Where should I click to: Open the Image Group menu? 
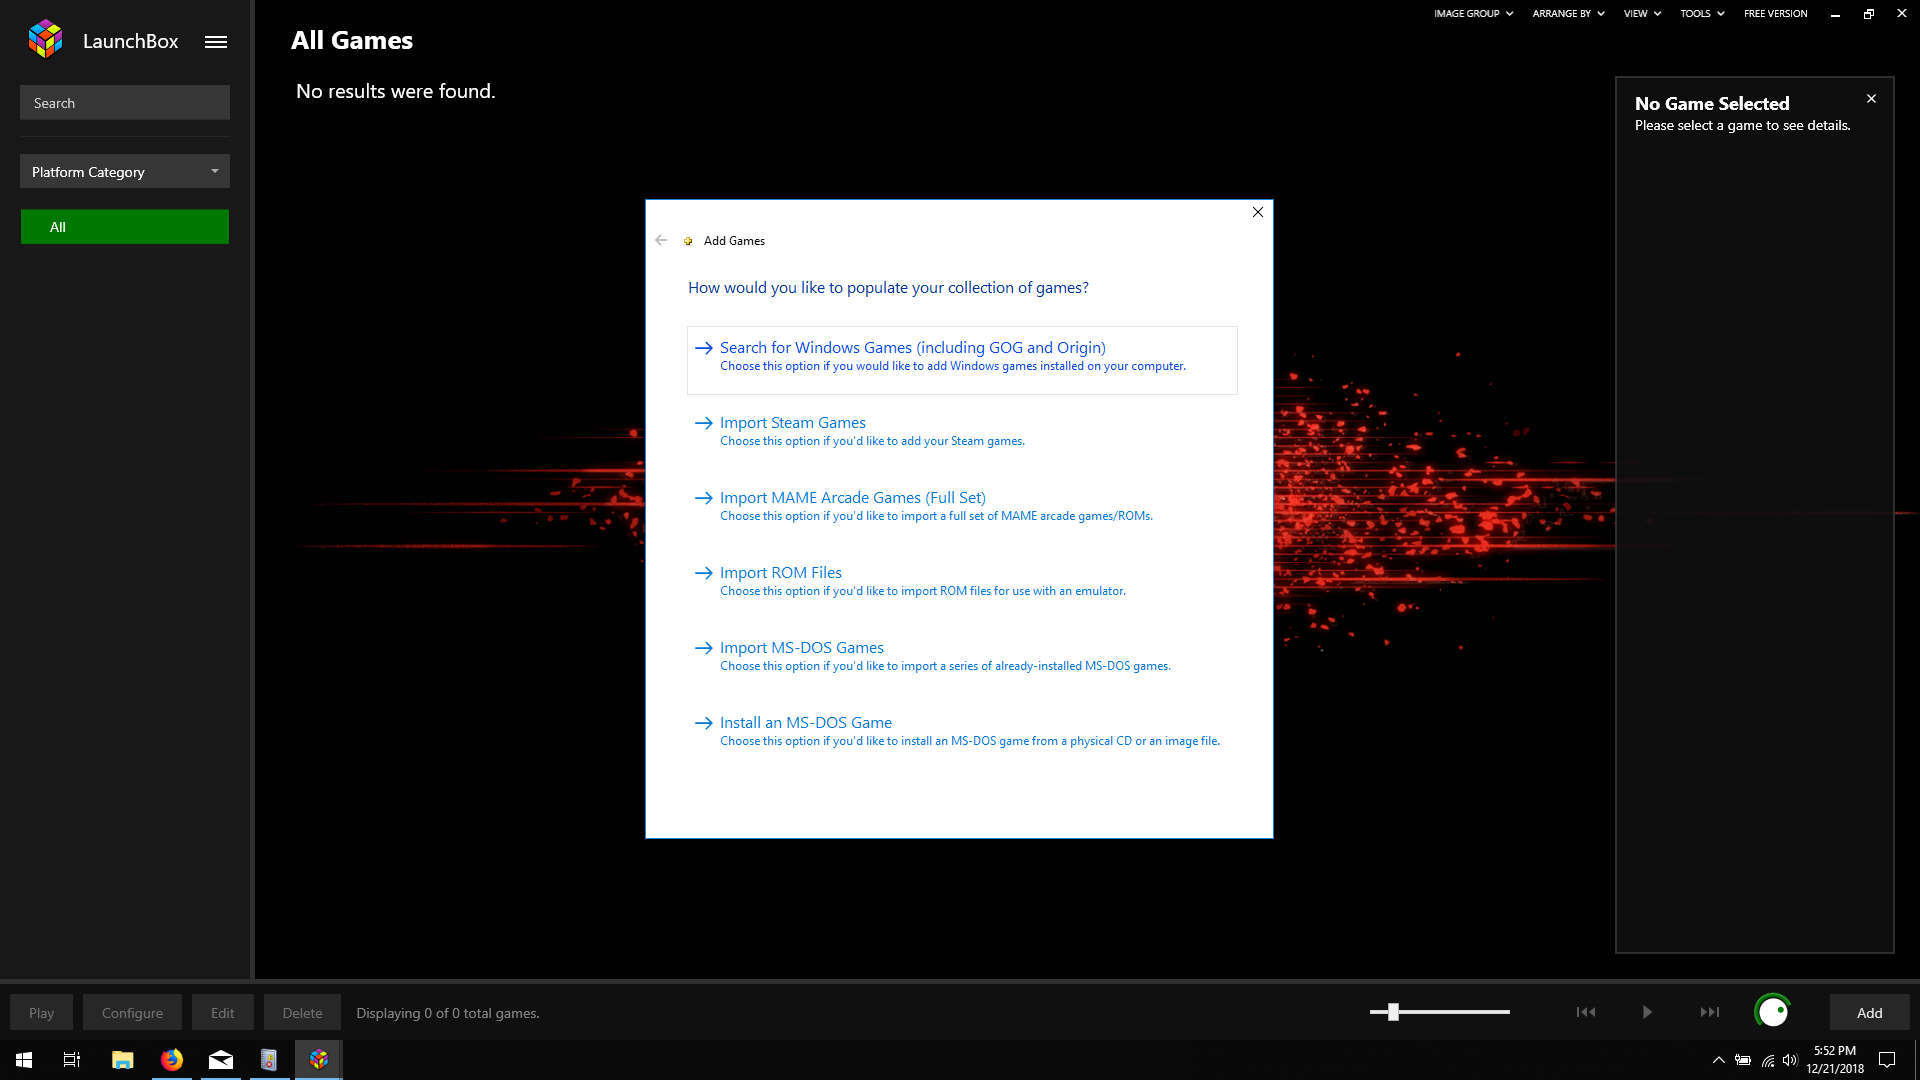[x=1473, y=14]
